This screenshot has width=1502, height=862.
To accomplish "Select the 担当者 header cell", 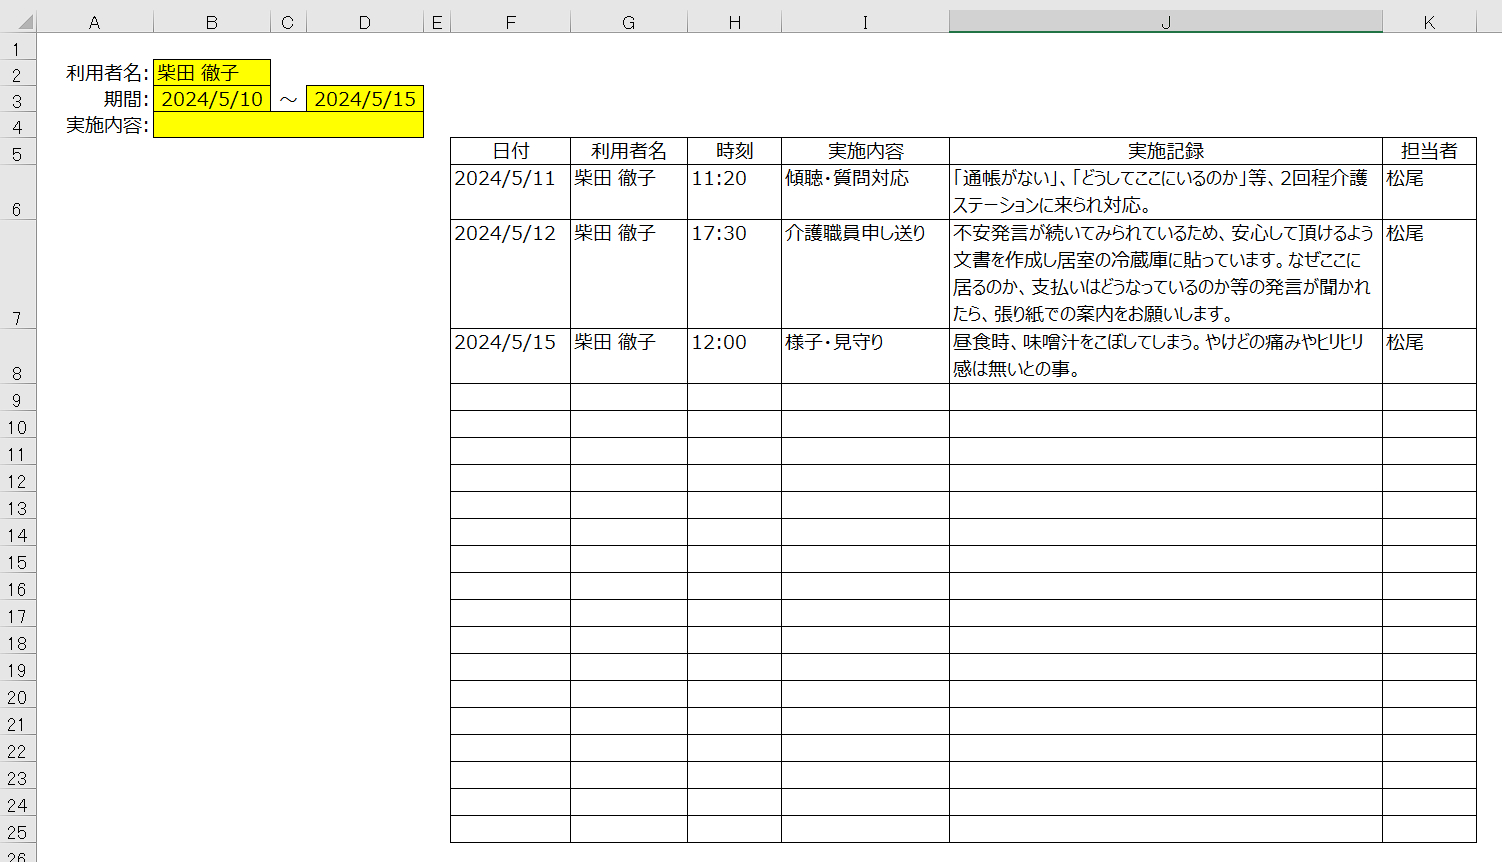I will coord(1428,150).
